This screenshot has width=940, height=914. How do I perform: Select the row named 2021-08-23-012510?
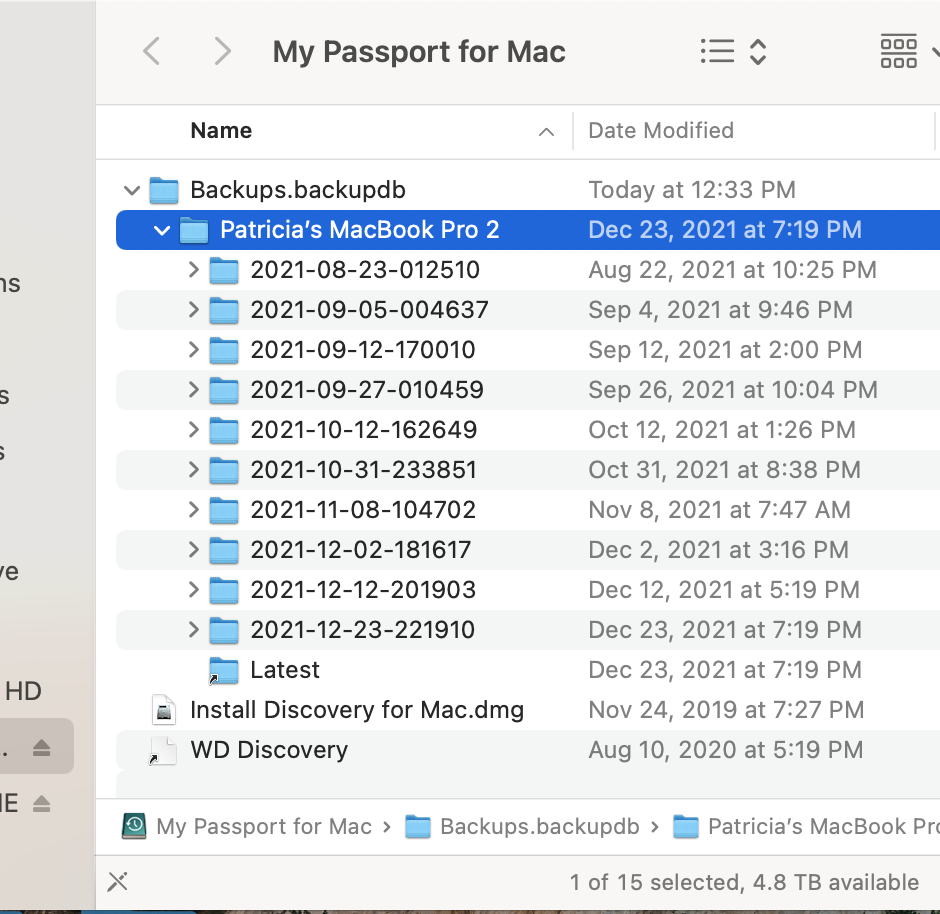coord(528,270)
